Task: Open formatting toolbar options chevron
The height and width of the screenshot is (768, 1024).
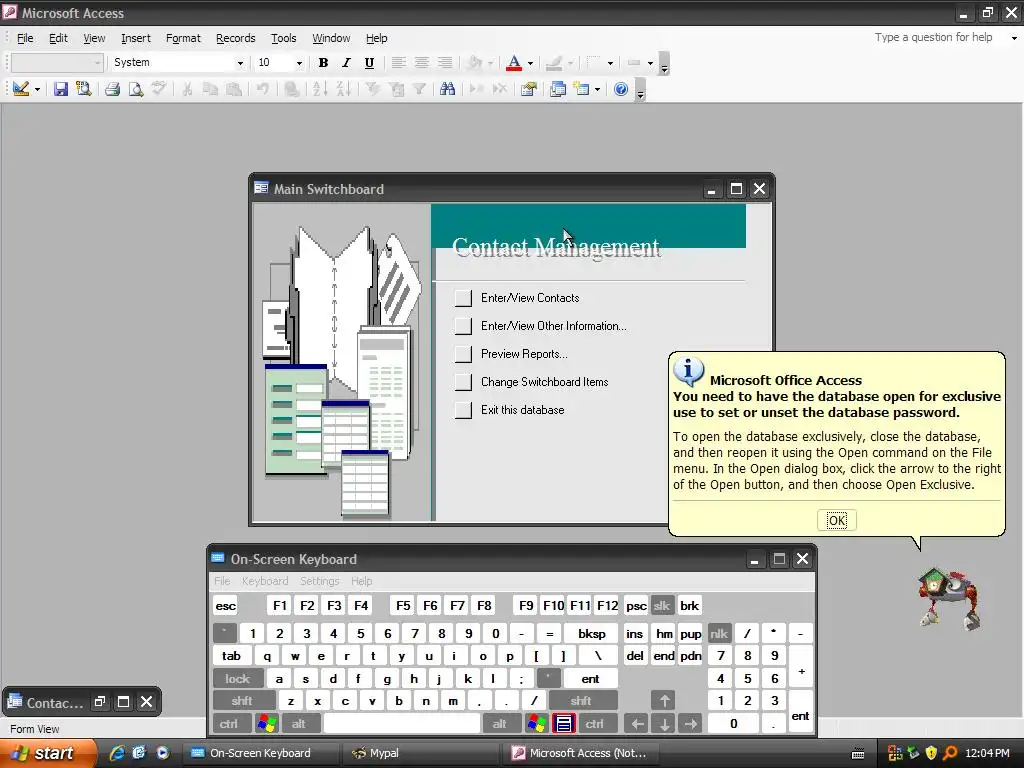Action: coord(664,63)
